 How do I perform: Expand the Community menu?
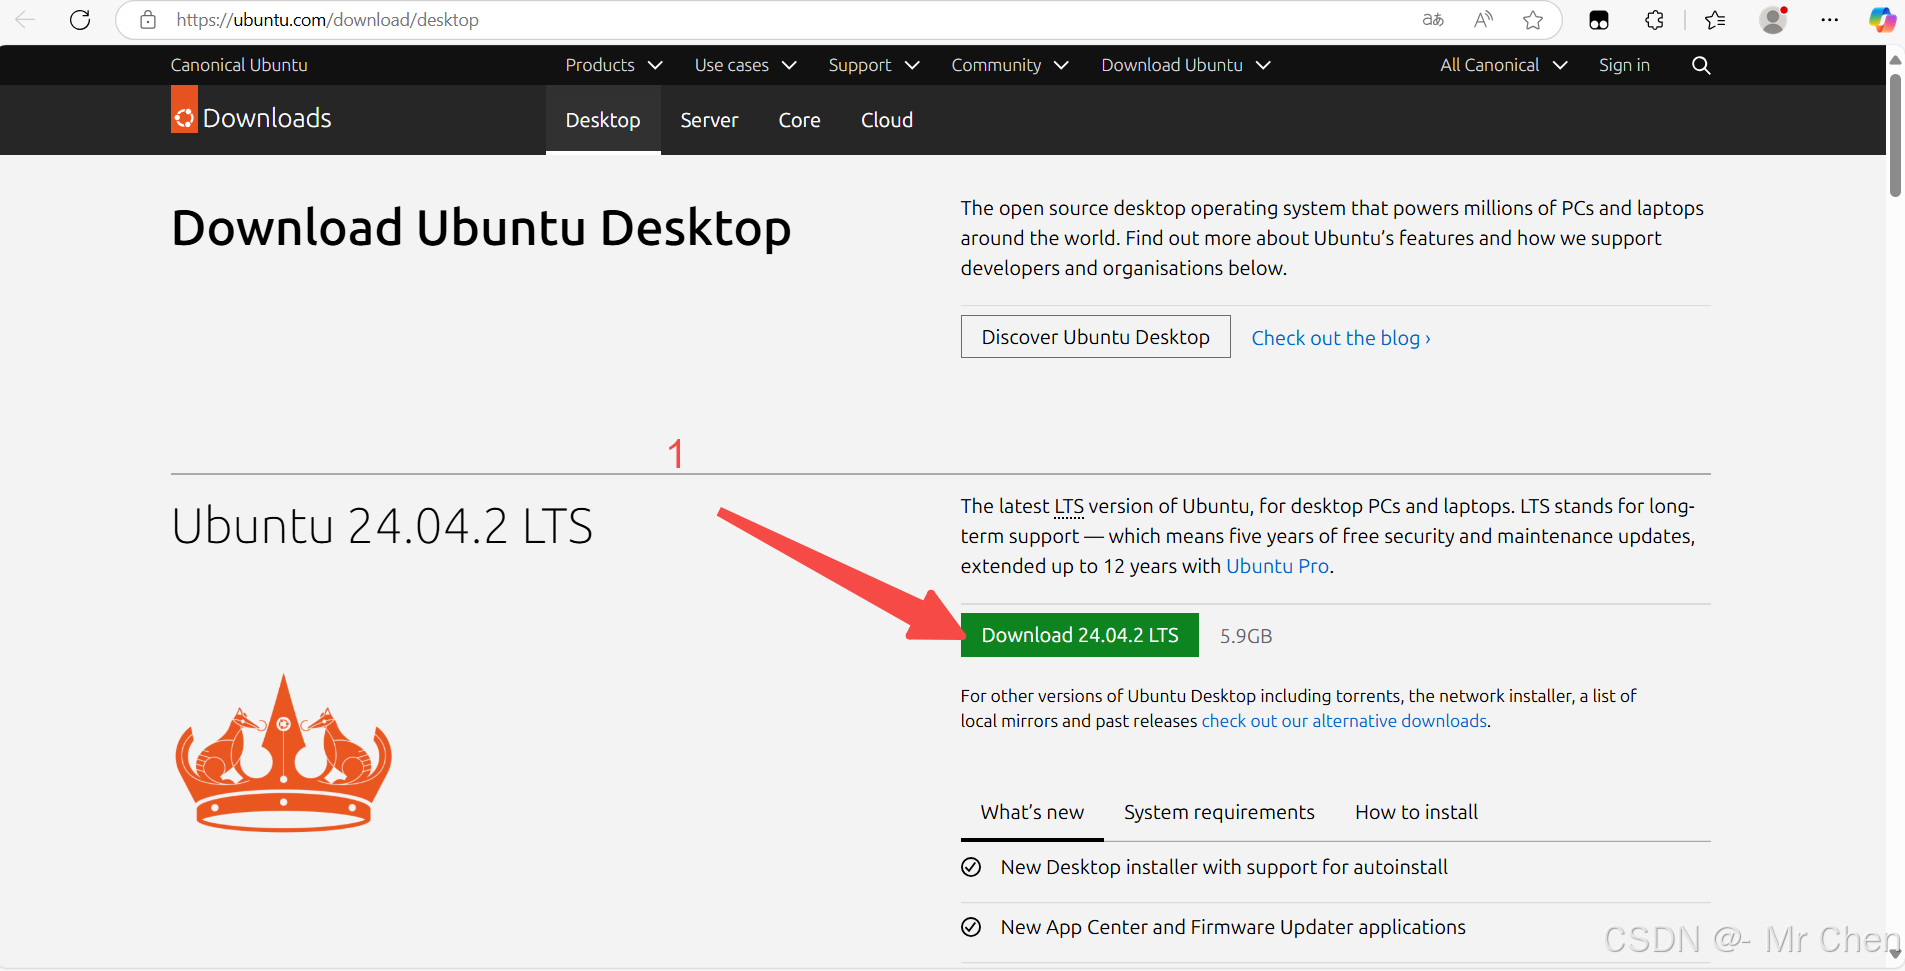tap(1010, 65)
